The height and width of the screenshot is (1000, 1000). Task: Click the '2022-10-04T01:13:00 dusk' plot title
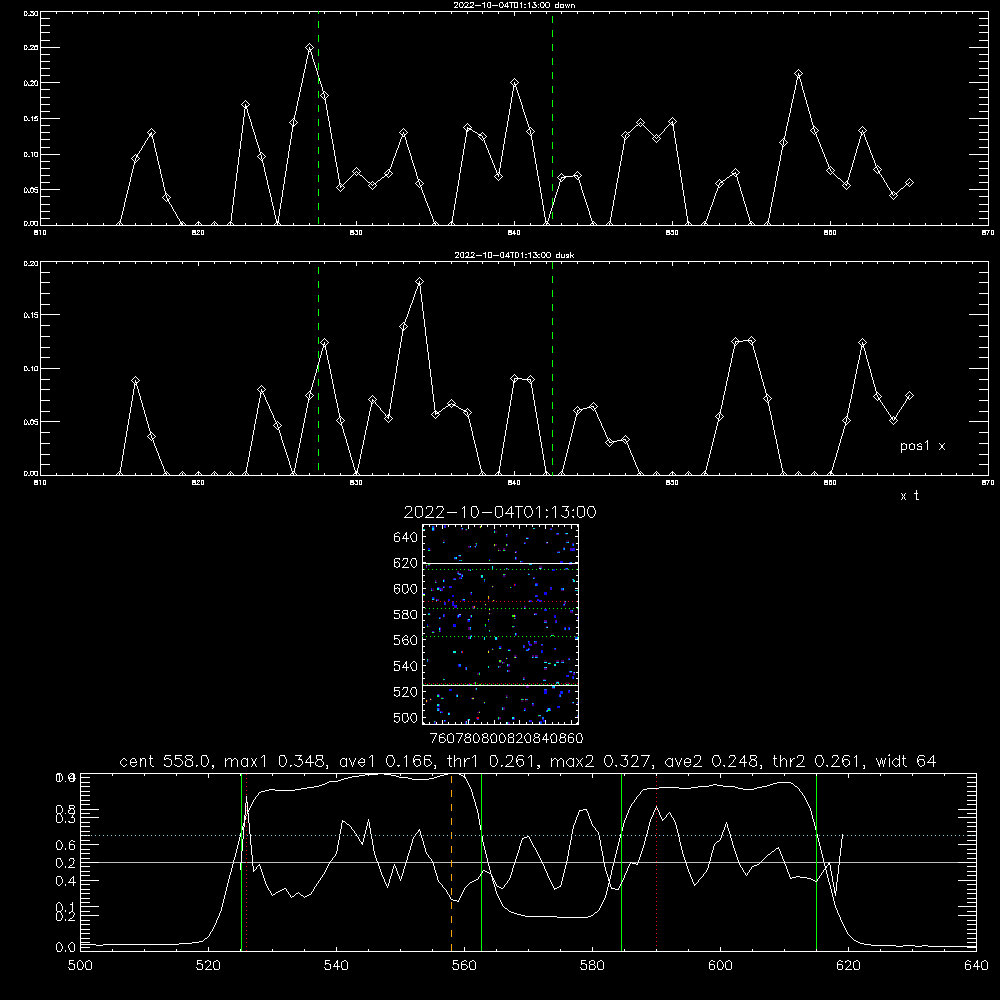pyautogui.click(x=514, y=255)
